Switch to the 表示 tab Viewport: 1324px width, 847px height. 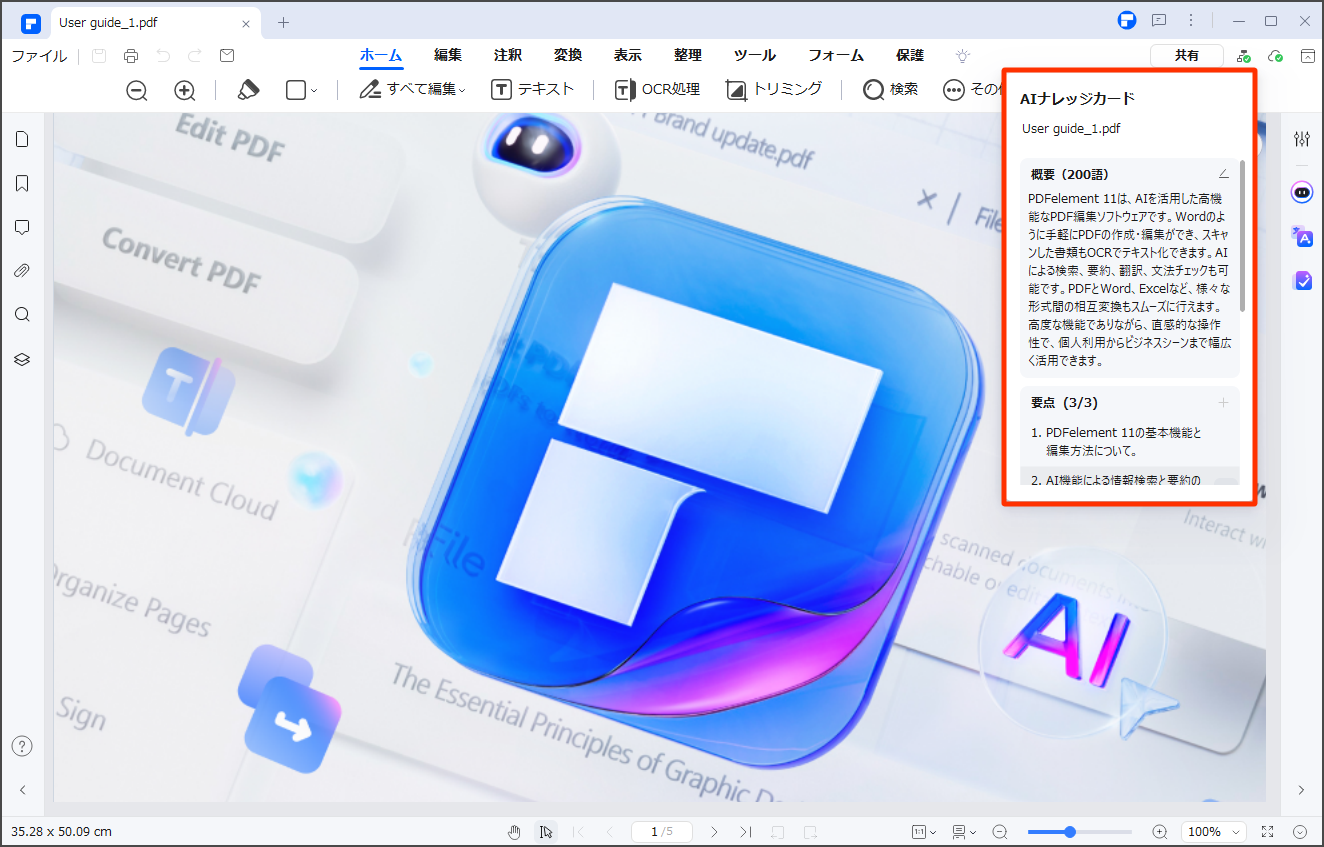pyautogui.click(x=628, y=56)
